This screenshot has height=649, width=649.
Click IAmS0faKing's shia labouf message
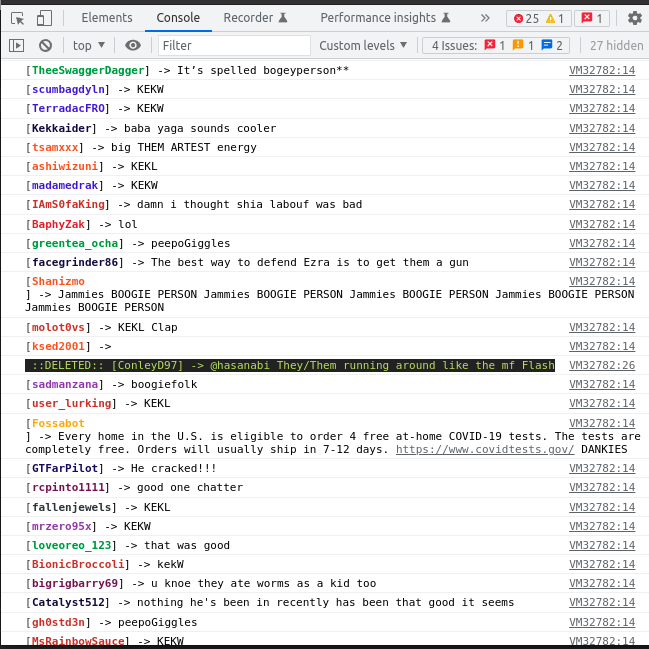coord(250,204)
